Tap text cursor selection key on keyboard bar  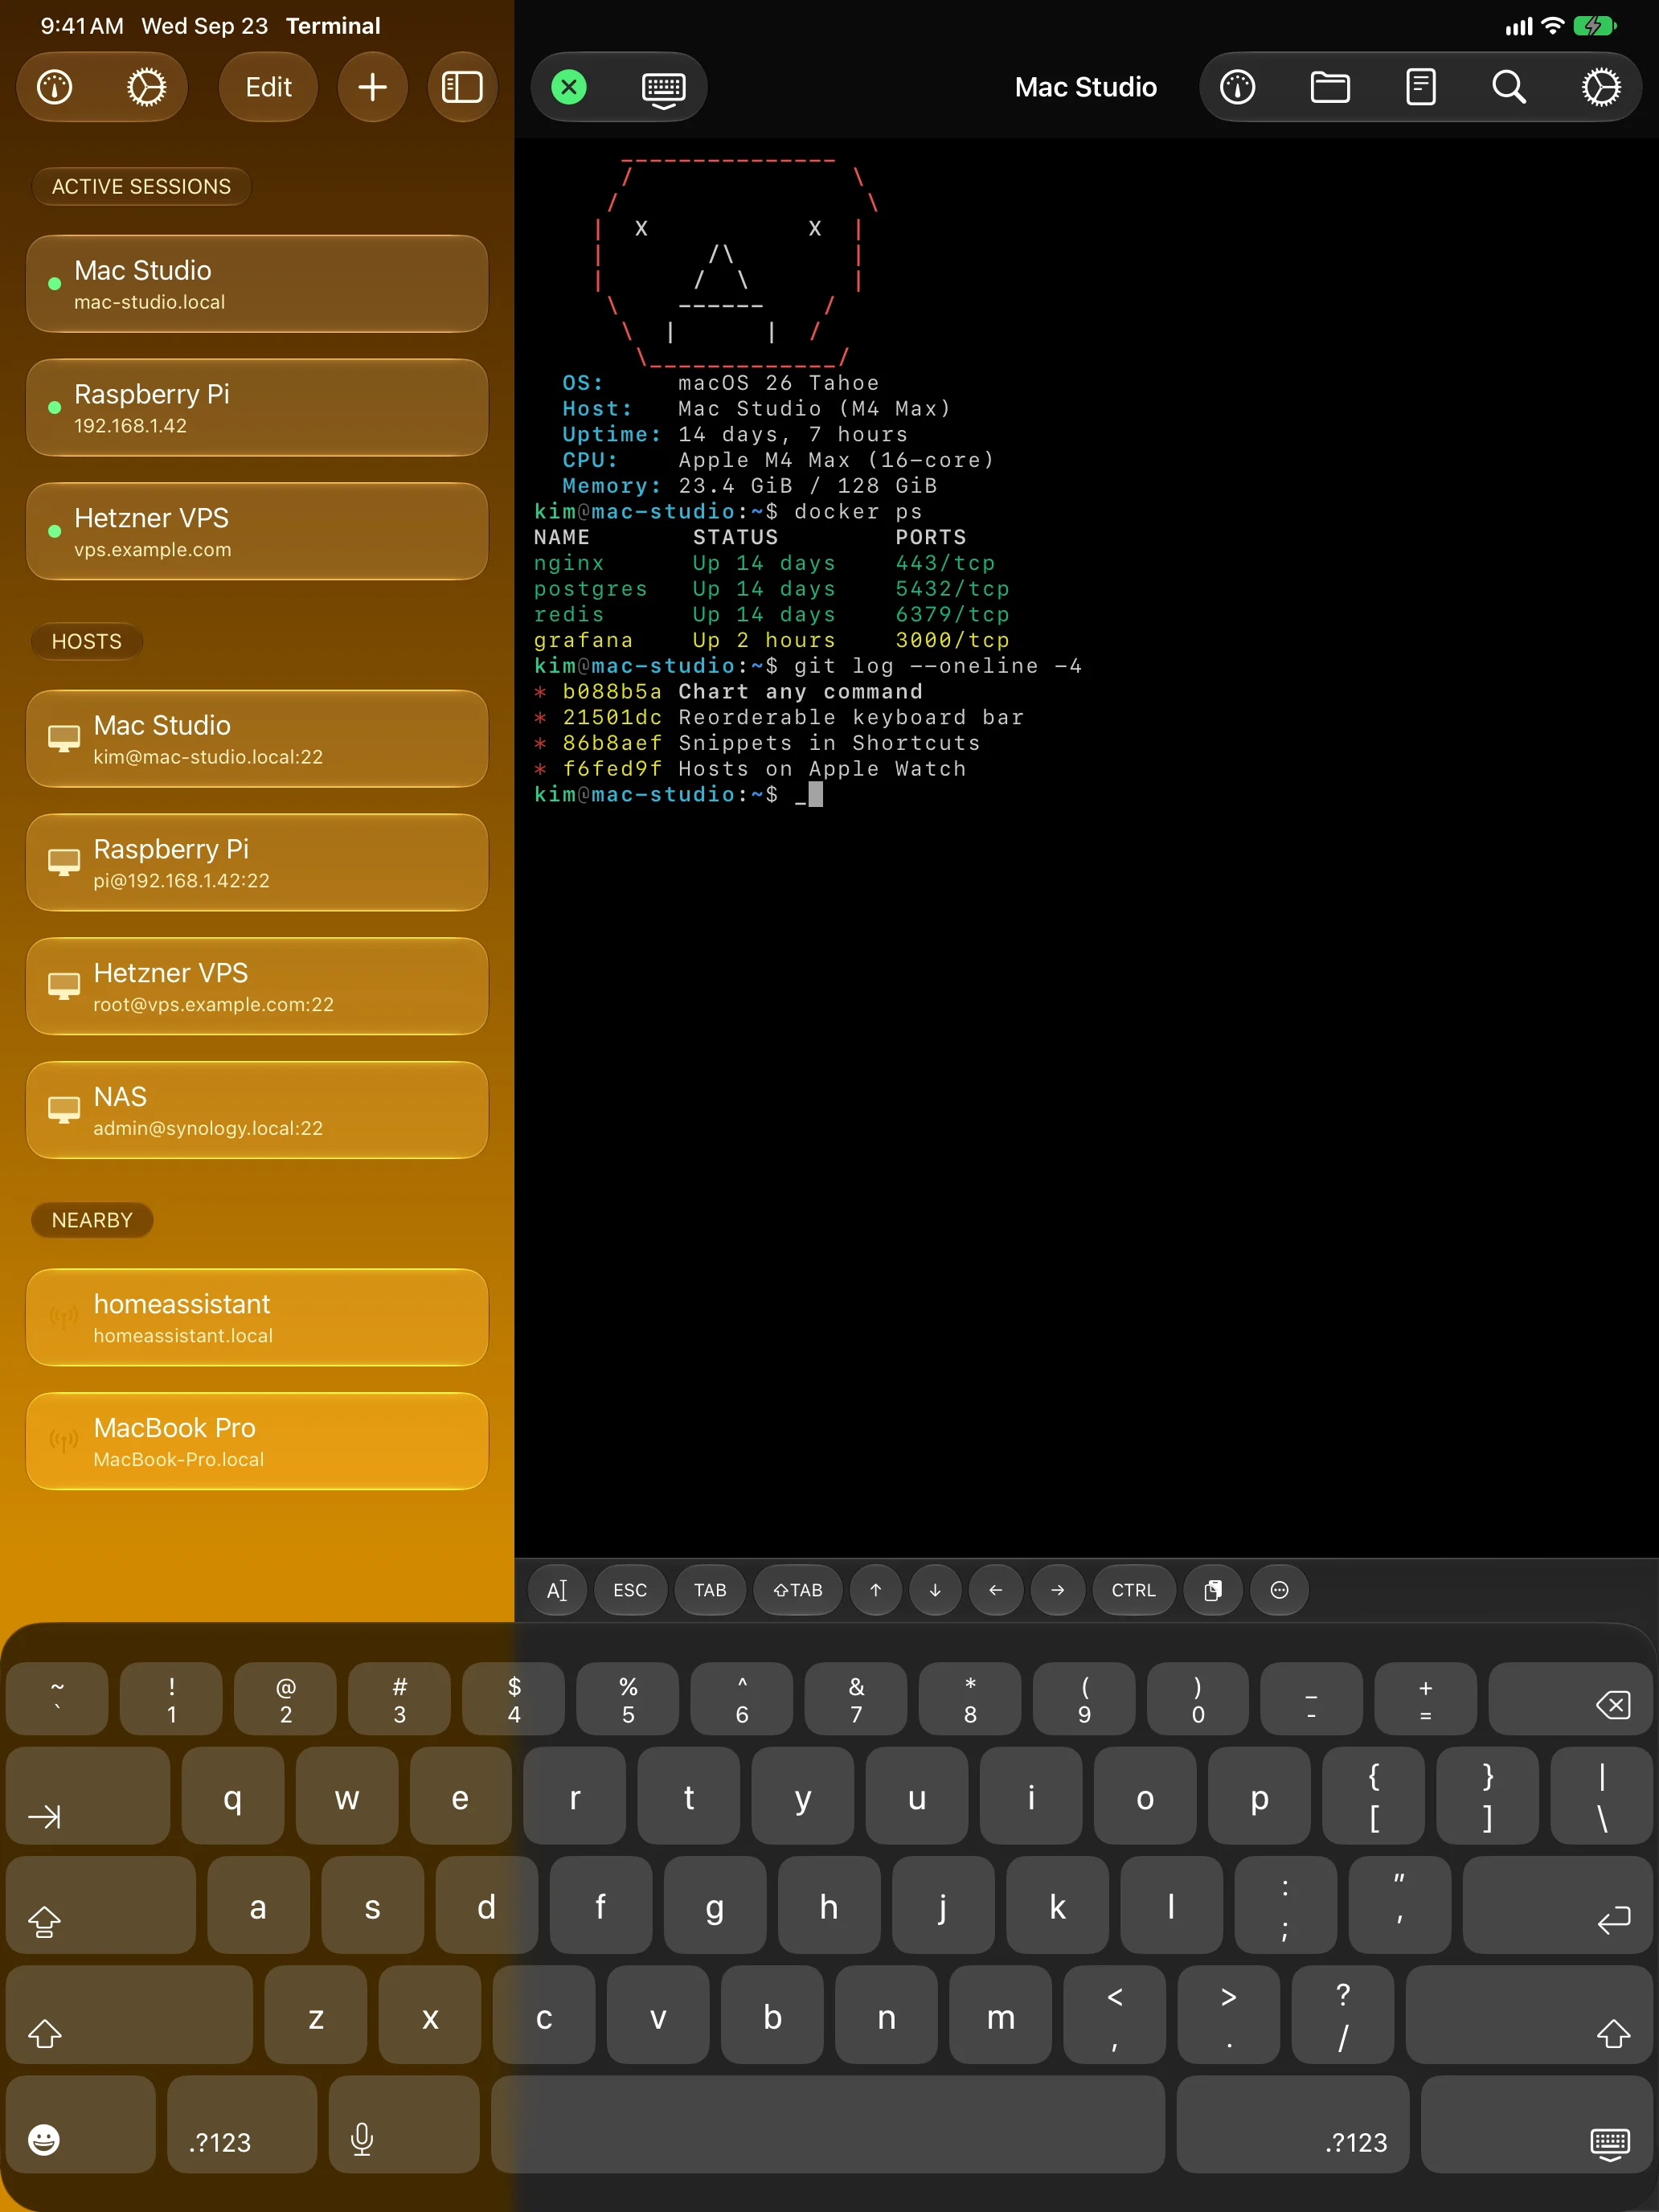pos(558,1590)
